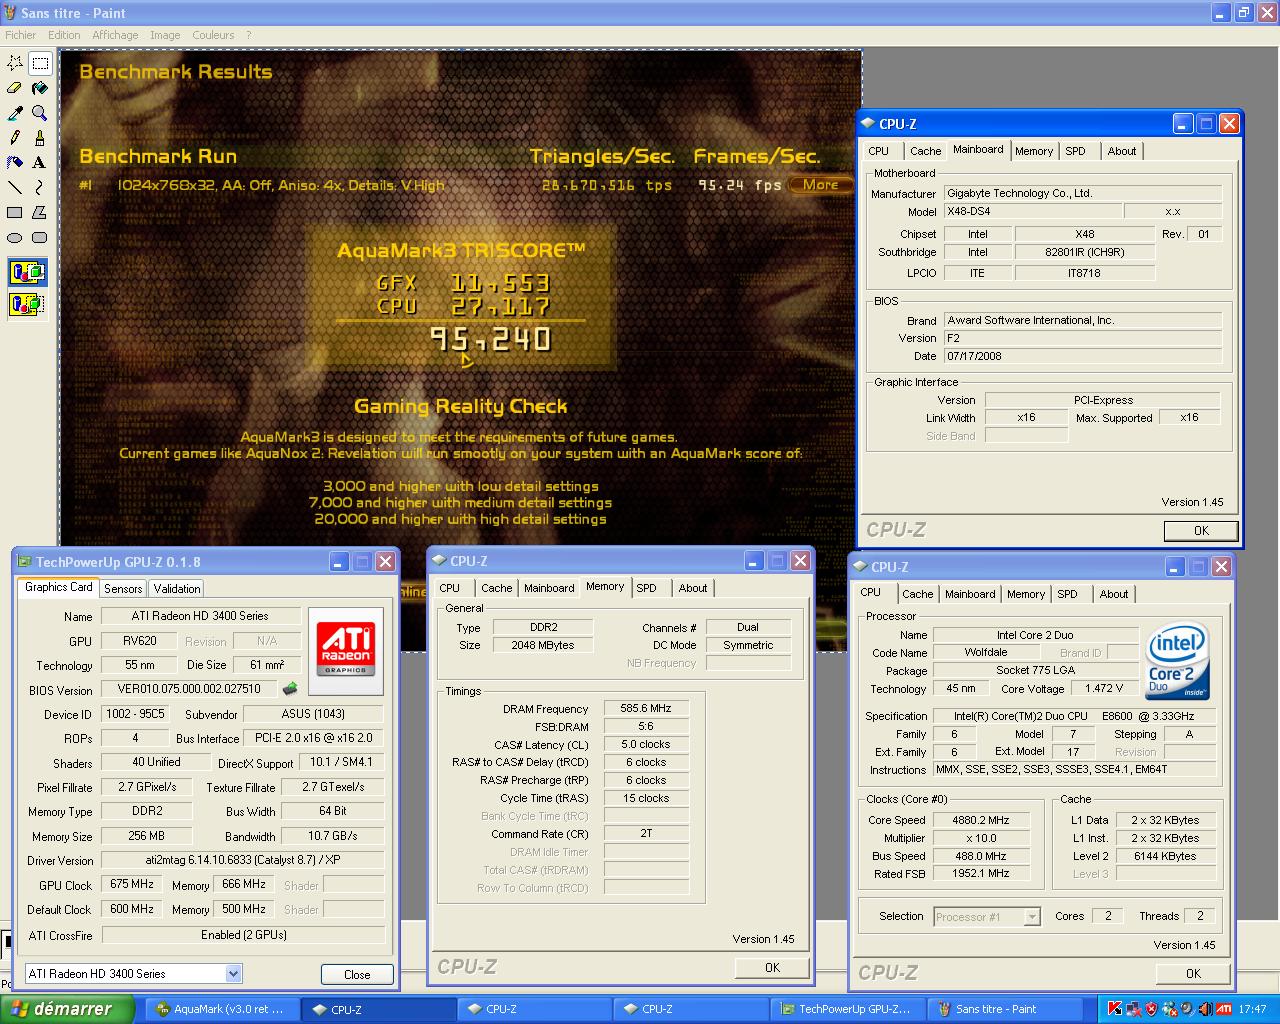Choose the Text (A) tool in Paint
This screenshot has width=1280, height=1024.
[40, 162]
